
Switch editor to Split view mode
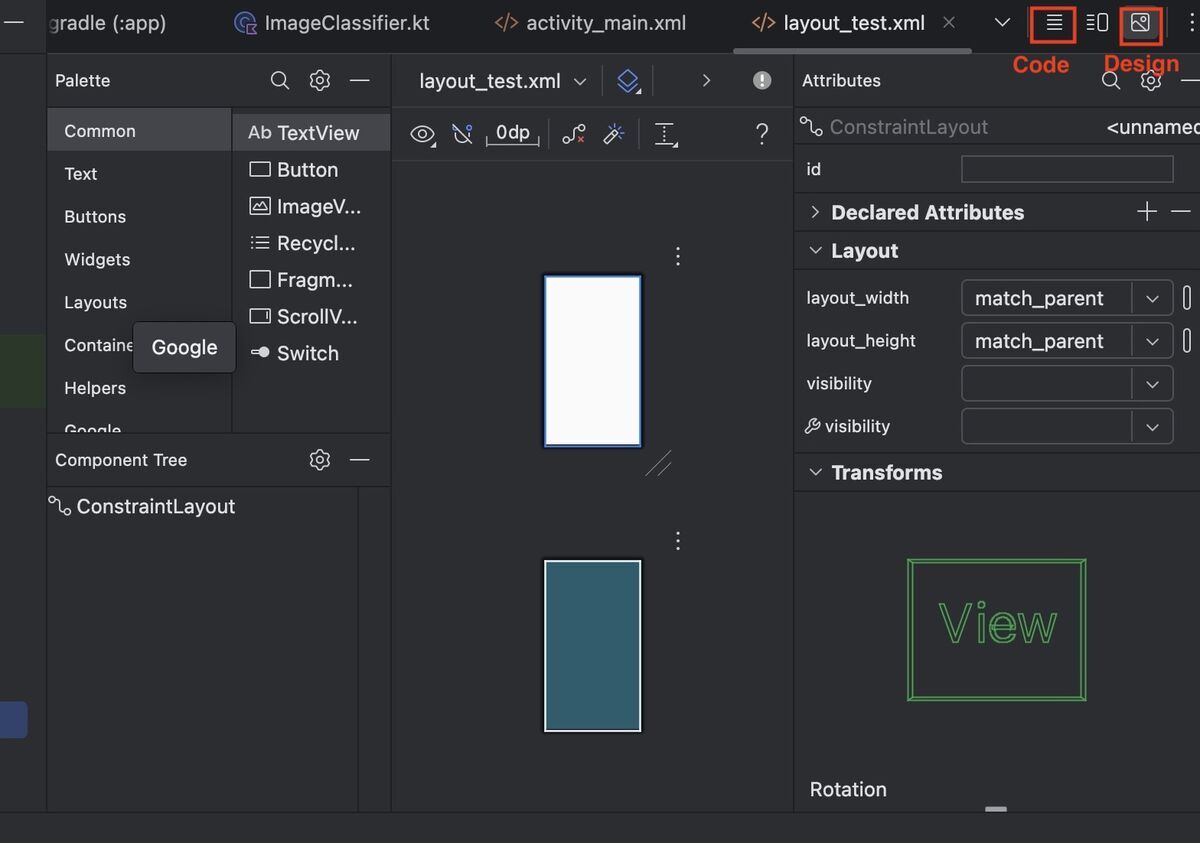(x=1097, y=23)
